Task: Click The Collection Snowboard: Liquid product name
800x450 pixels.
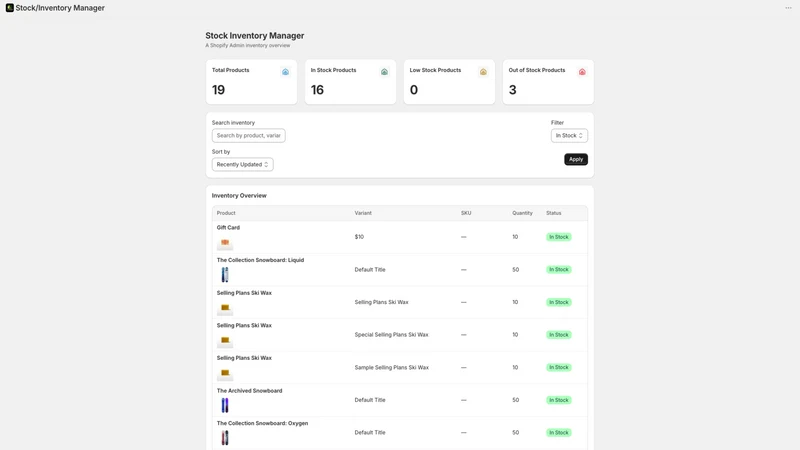Action: (x=260, y=260)
